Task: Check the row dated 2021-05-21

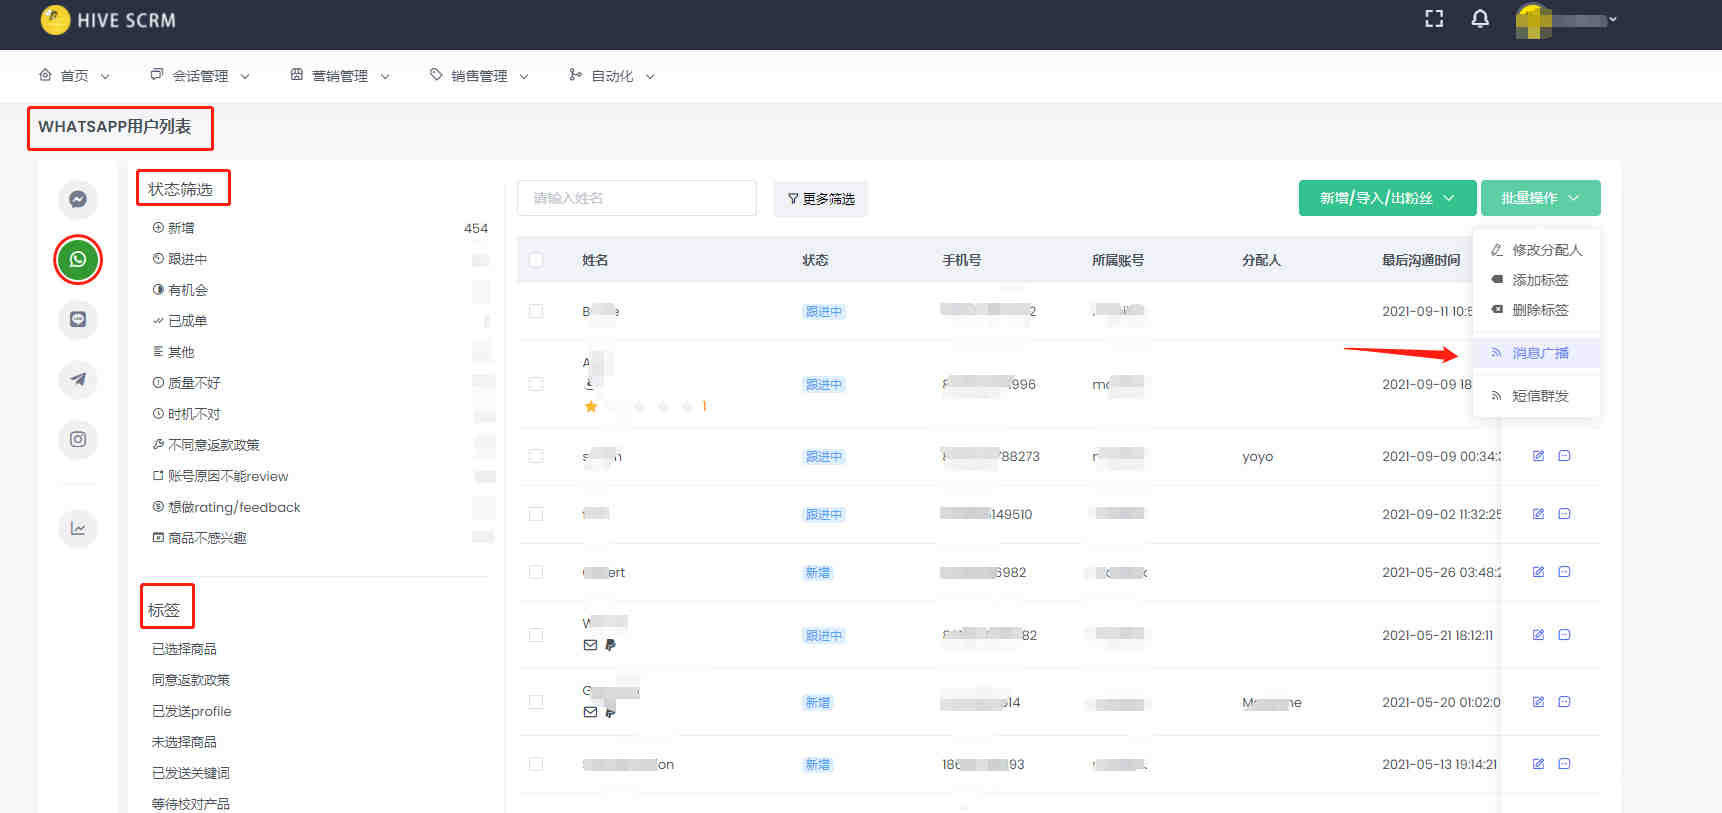Action: tap(536, 635)
